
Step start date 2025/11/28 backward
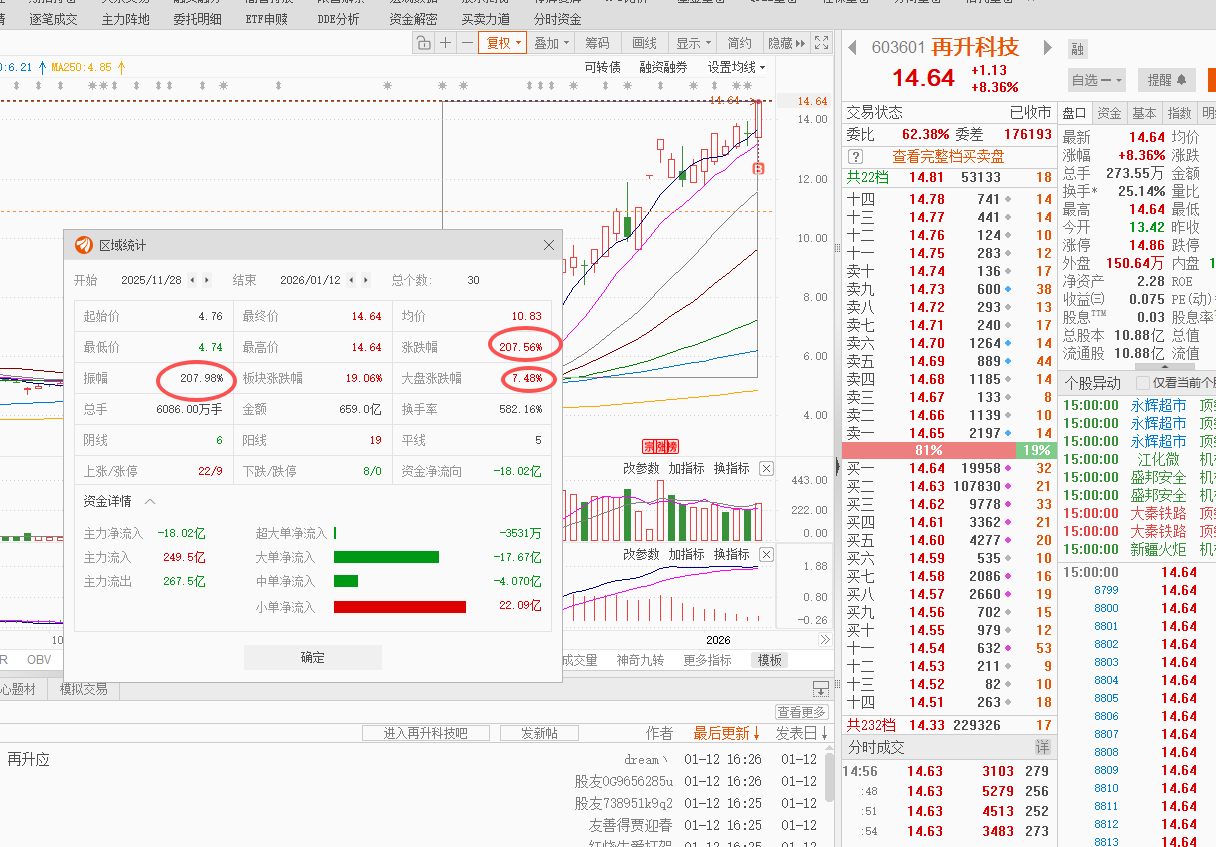coord(193,281)
